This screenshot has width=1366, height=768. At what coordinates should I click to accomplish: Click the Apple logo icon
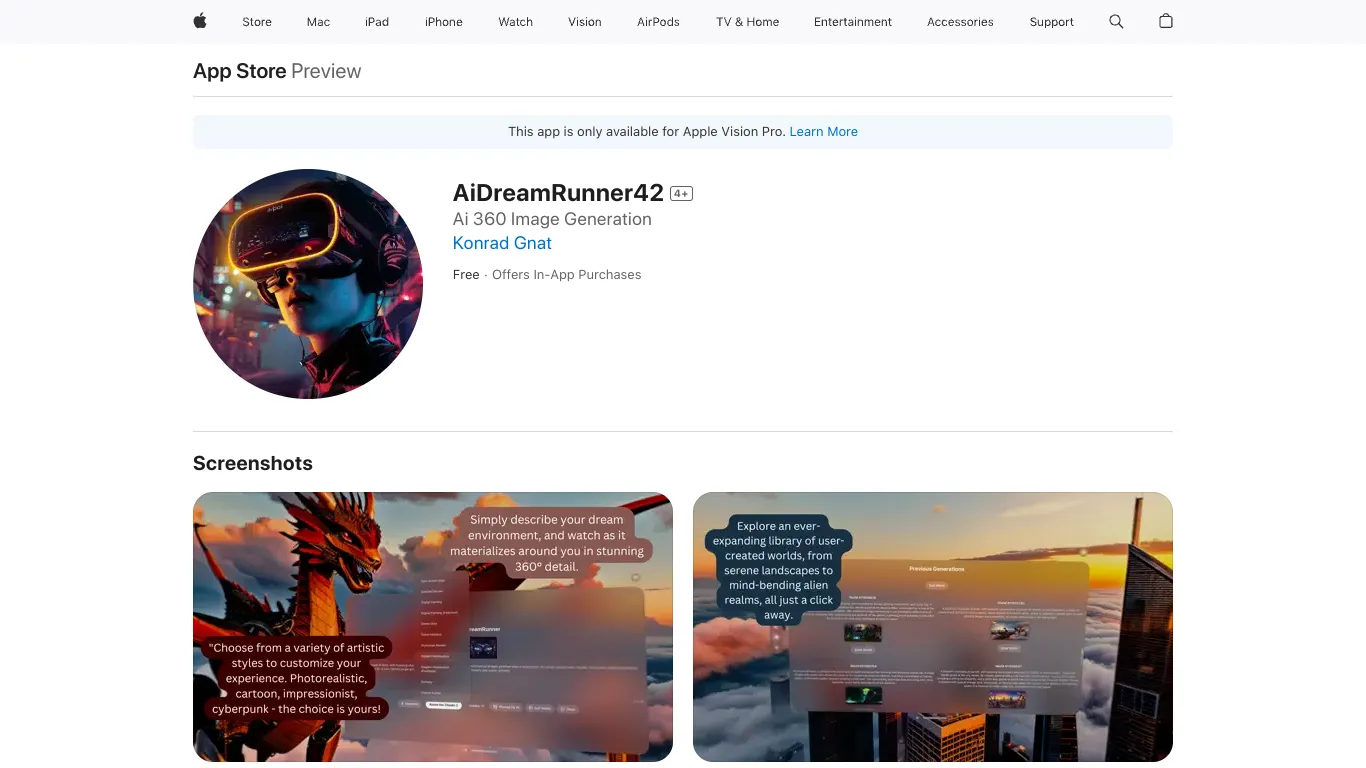pos(200,21)
